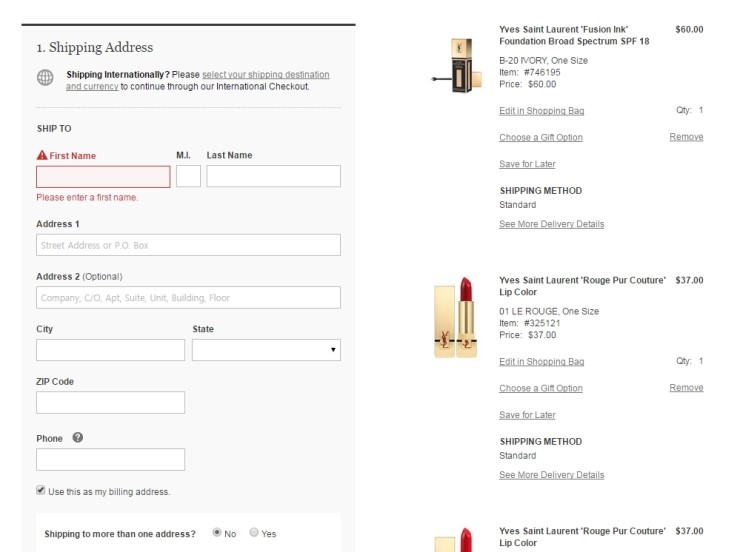Save the Fusion Ink foundation for later
The image size is (740, 552).
[x=527, y=164]
